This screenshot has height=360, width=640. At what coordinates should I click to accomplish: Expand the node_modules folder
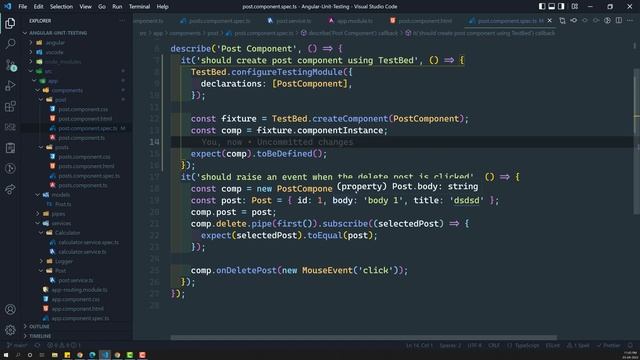(31, 62)
